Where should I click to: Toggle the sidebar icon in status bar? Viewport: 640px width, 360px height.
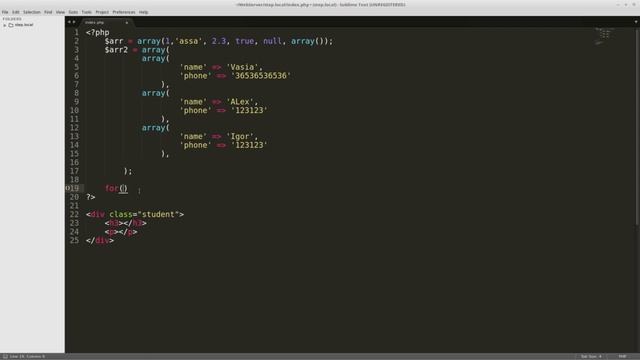(x=5, y=356)
